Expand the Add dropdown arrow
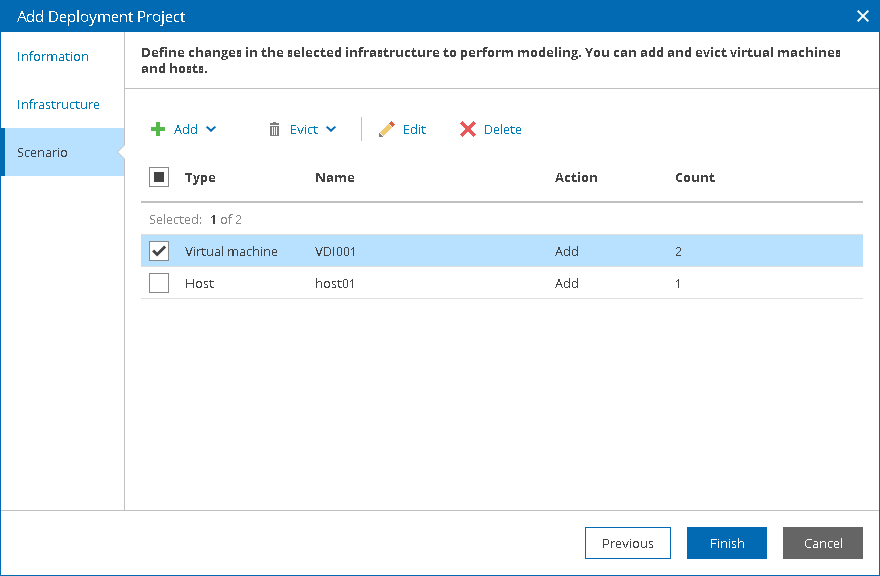The height and width of the screenshot is (576, 880). point(210,129)
